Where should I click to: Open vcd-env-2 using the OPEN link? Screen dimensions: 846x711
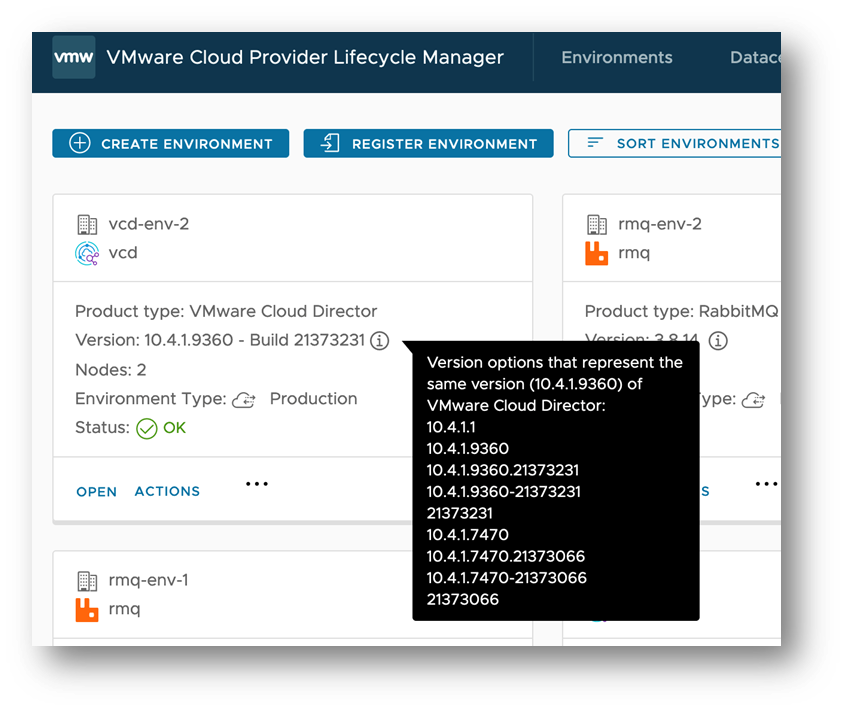pos(97,491)
